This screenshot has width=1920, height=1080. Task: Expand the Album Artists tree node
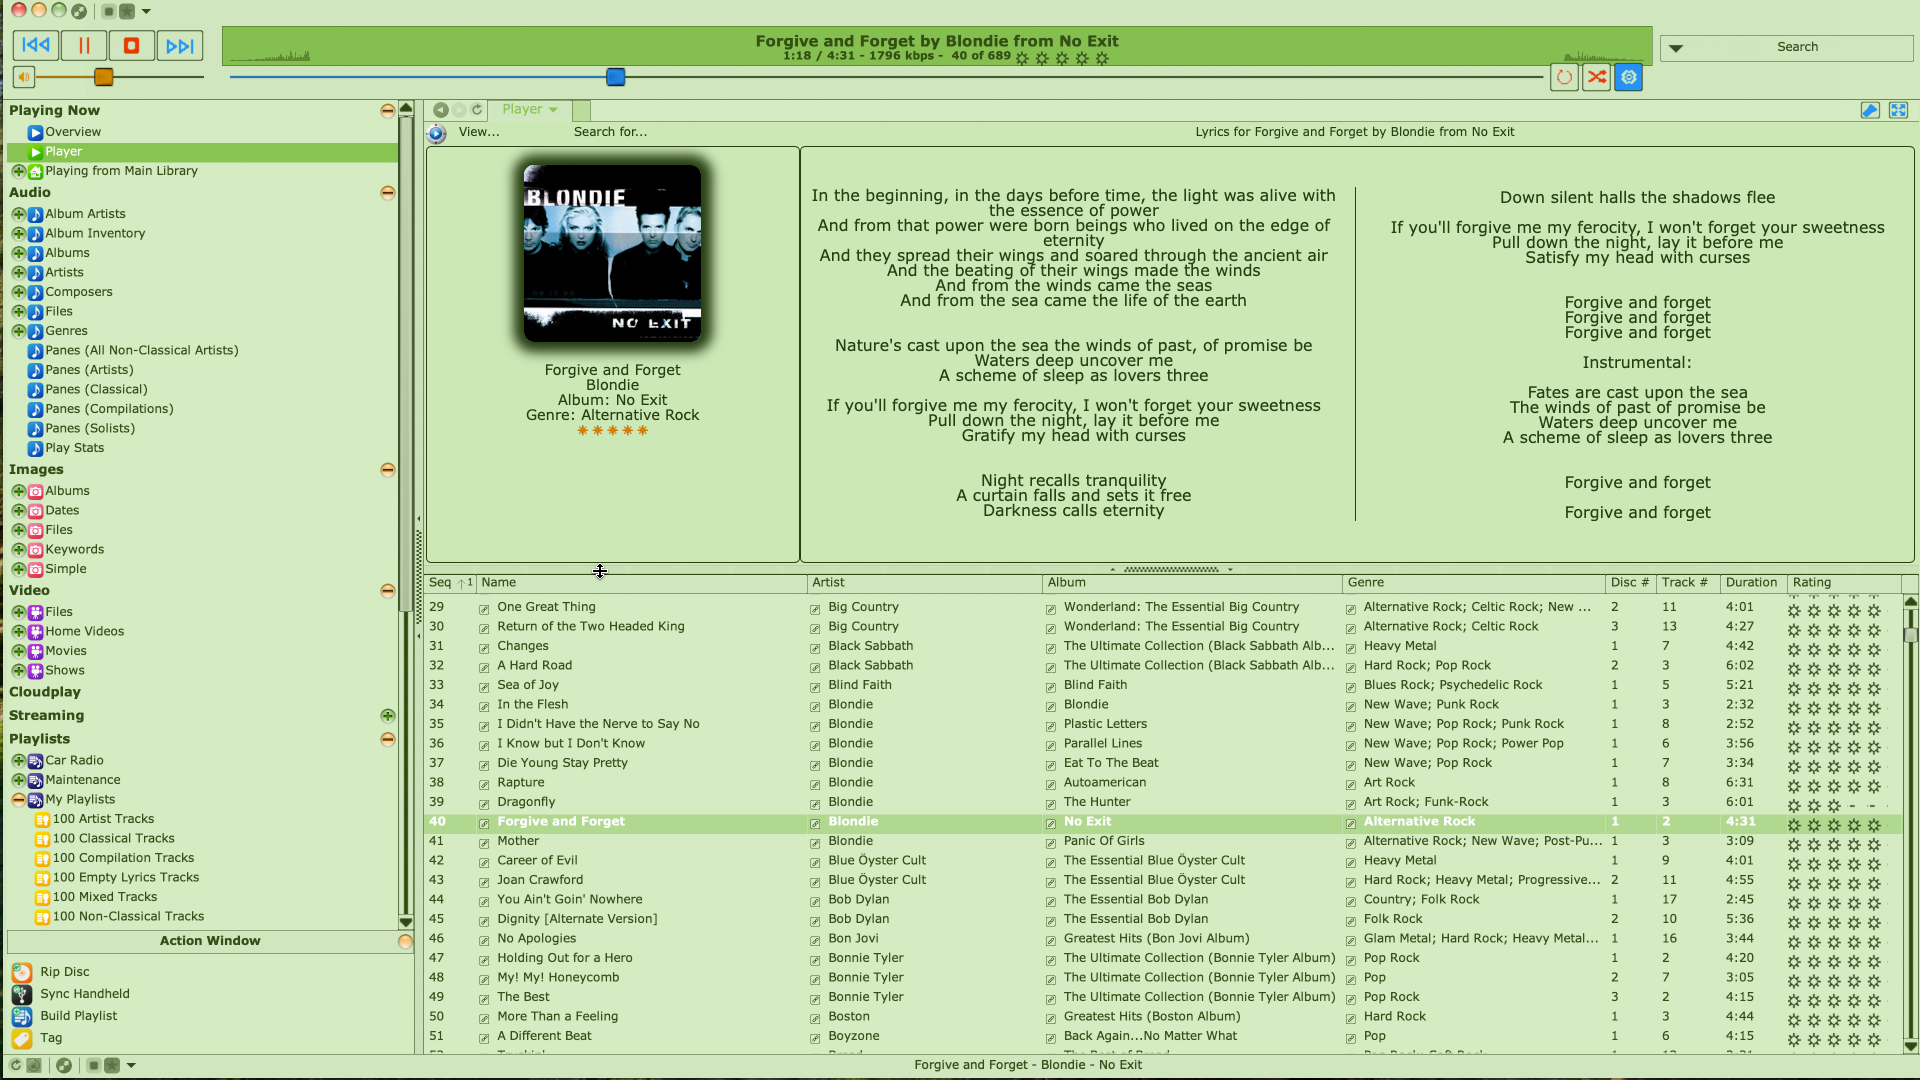(18, 214)
